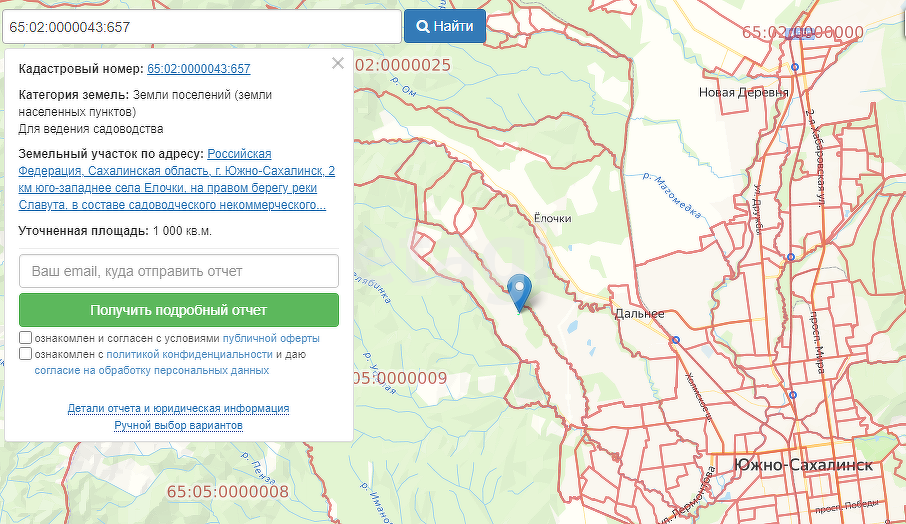Open Детали отчета и юридическая информация
Image resolution: width=906 pixels, height=524 pixels.
pyautogui.click(x=178, y=409)
